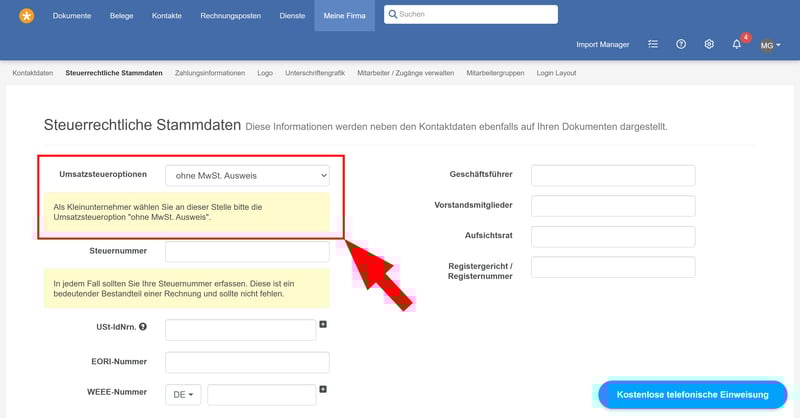This screenshot has width=800, height=418.
Task: Open the settings gear icon
Action: [709, 45]
